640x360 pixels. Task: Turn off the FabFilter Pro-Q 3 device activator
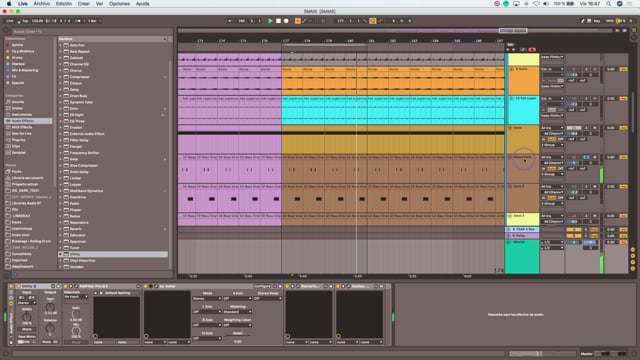point(66,286)
